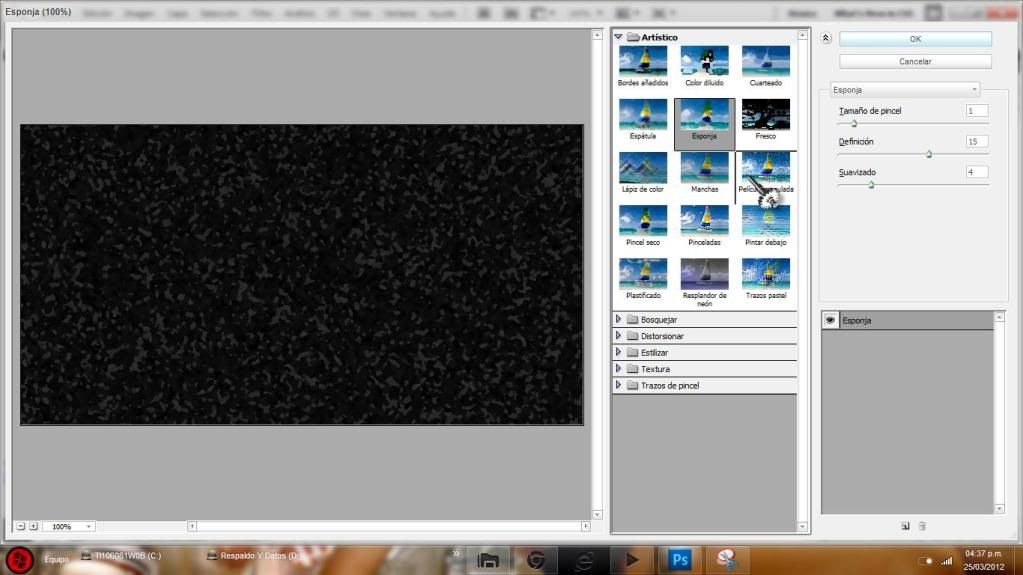Click the Suavizado value field
The image size is (1023, 575).
pyautogui.click(x=977, y=172)
